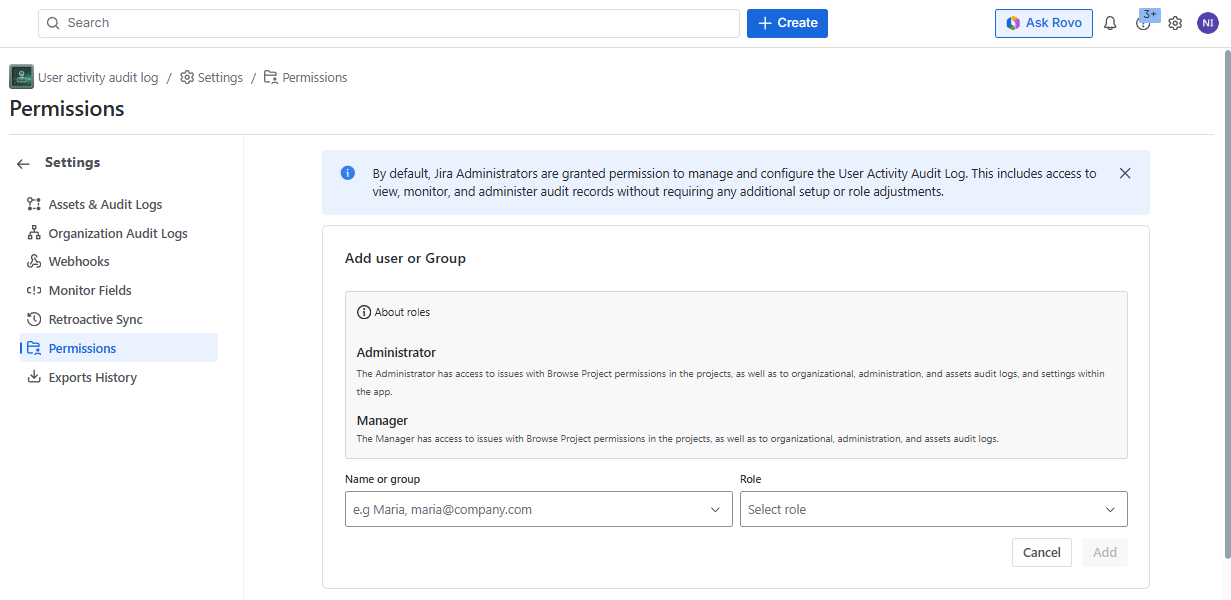Click the Permissions folder icon in sidebar
The image size is (1231, 600).
pos(34,348)
